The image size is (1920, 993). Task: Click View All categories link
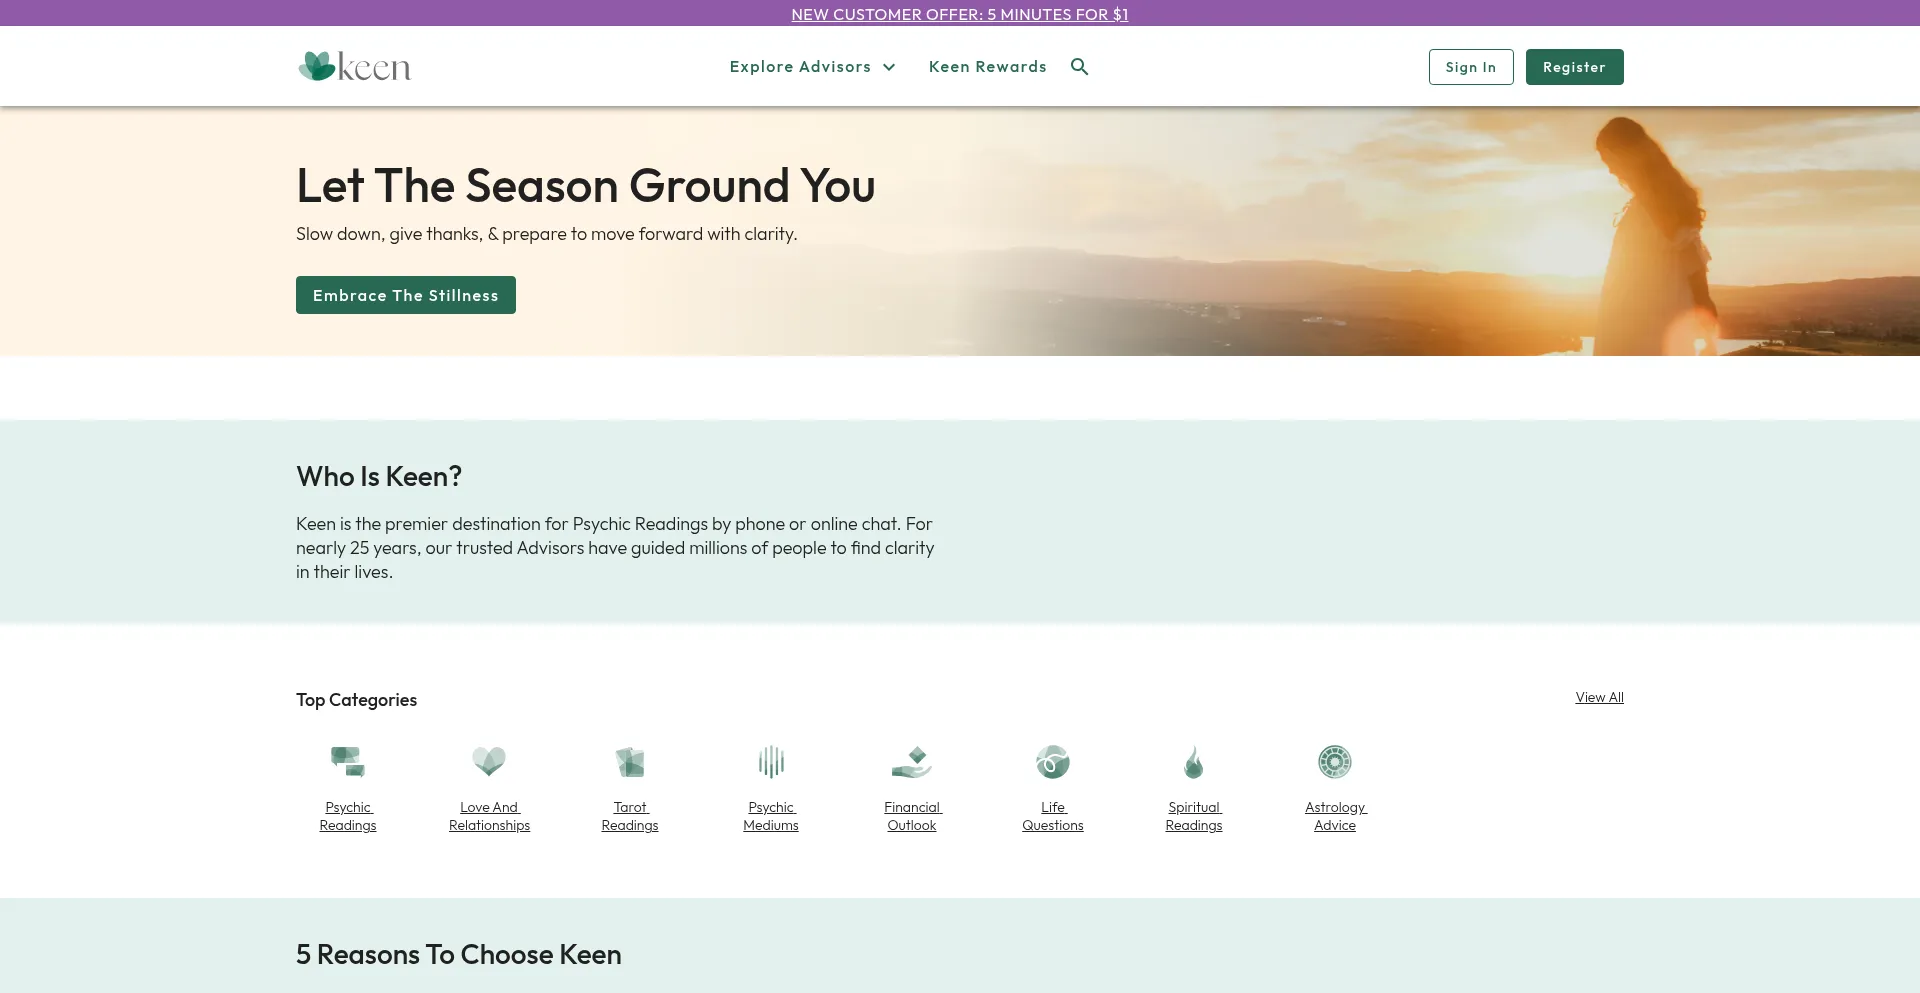pyautogui.click(x=1599, y=697)
